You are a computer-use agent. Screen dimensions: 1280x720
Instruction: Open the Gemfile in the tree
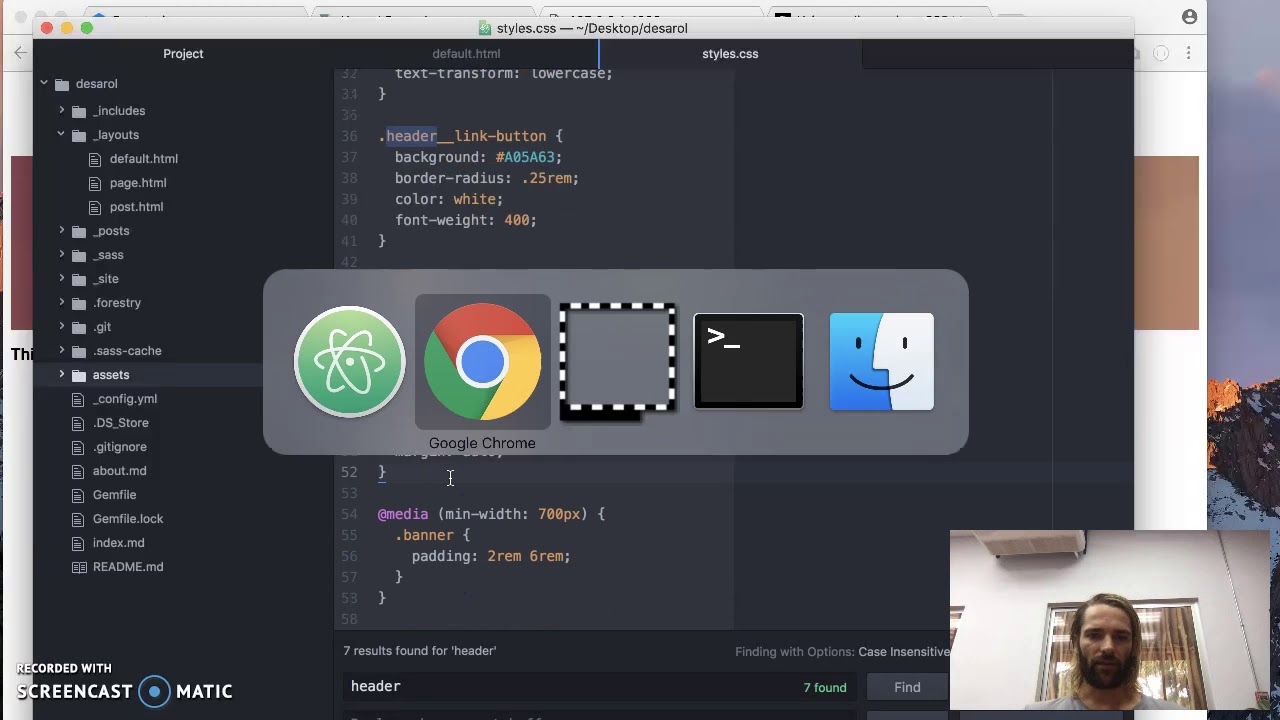[x=114, y=495]
